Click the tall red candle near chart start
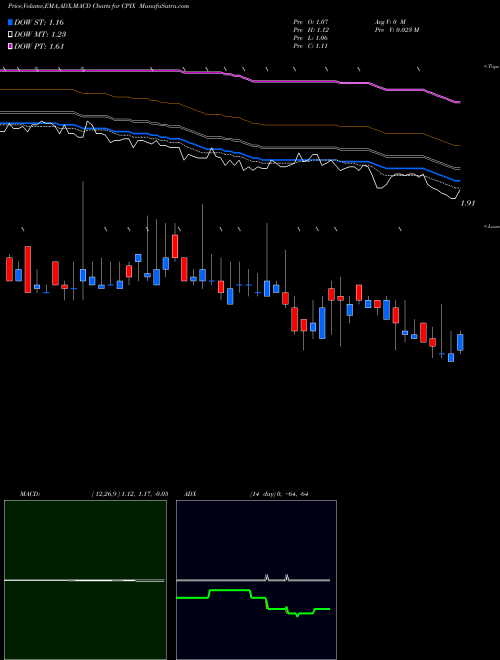 28,269
